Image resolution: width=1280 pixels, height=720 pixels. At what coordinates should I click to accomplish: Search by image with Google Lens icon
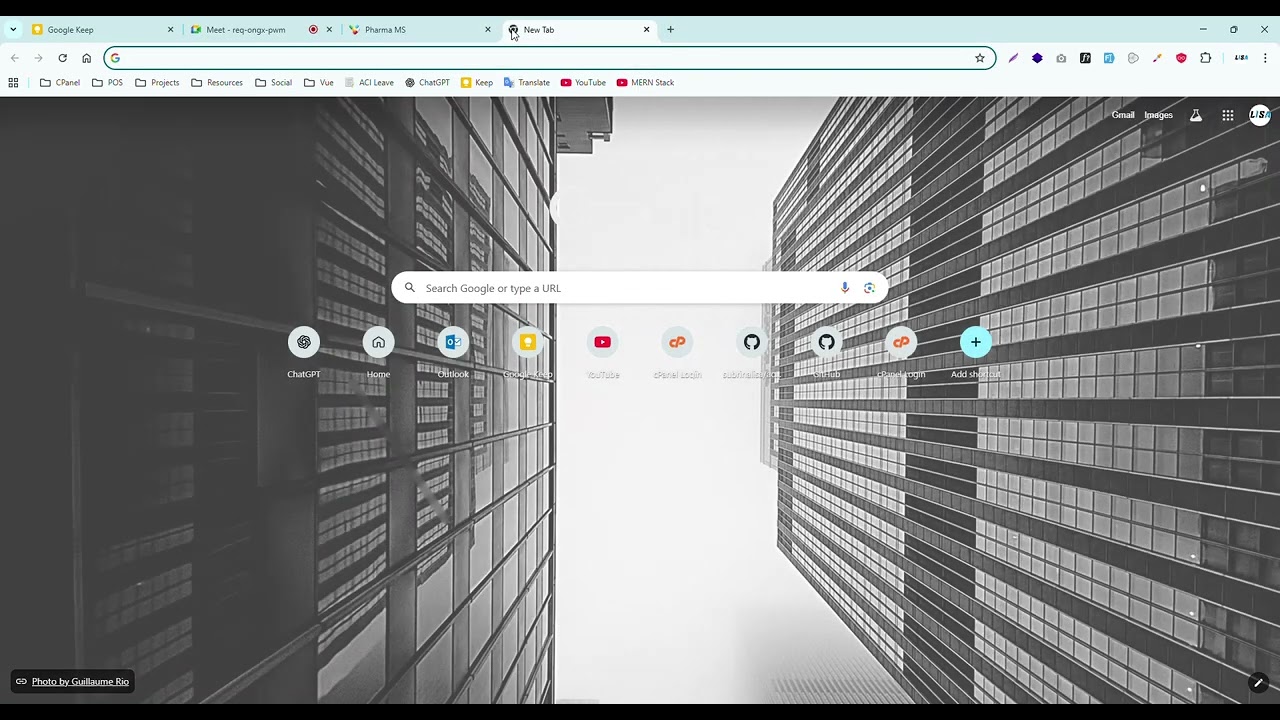click(x=869, y=288)
